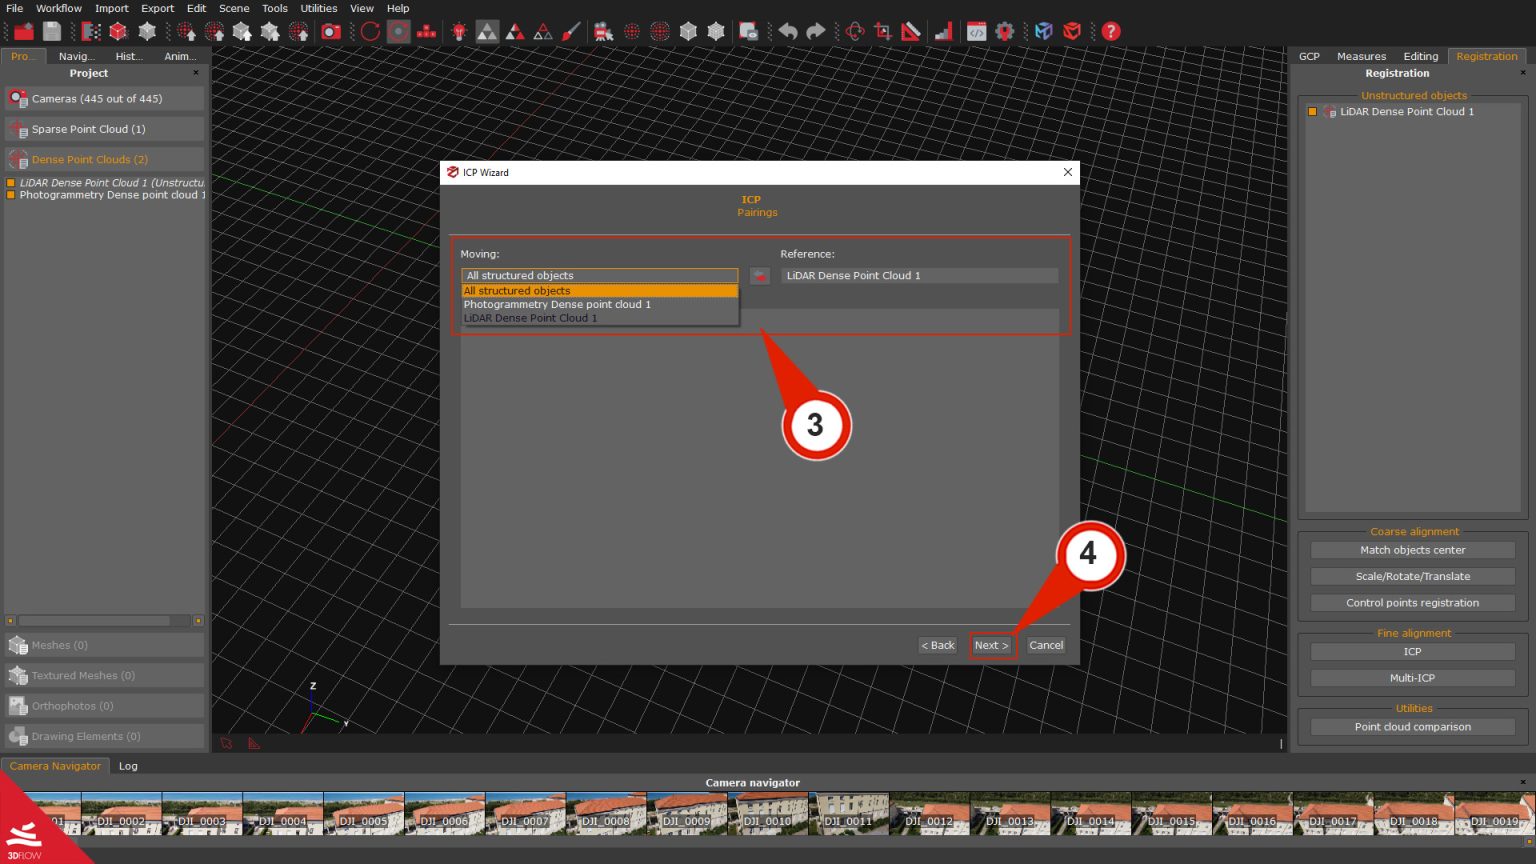Open the Workflow menu
Viewport: 1536px width, 864px height.
click(58, 8)
